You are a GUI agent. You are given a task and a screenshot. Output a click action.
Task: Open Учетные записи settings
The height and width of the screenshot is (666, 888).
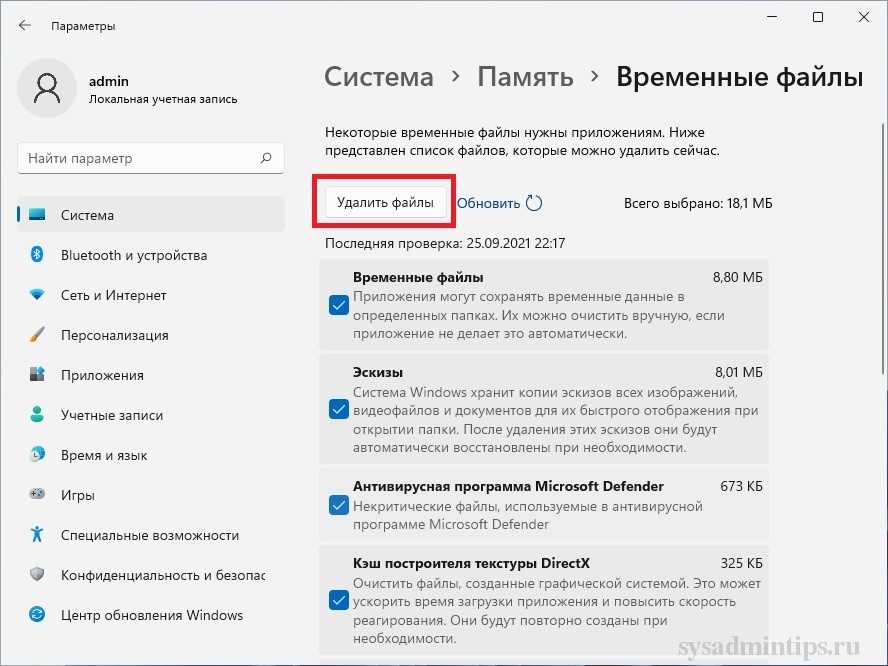[111, 415]
